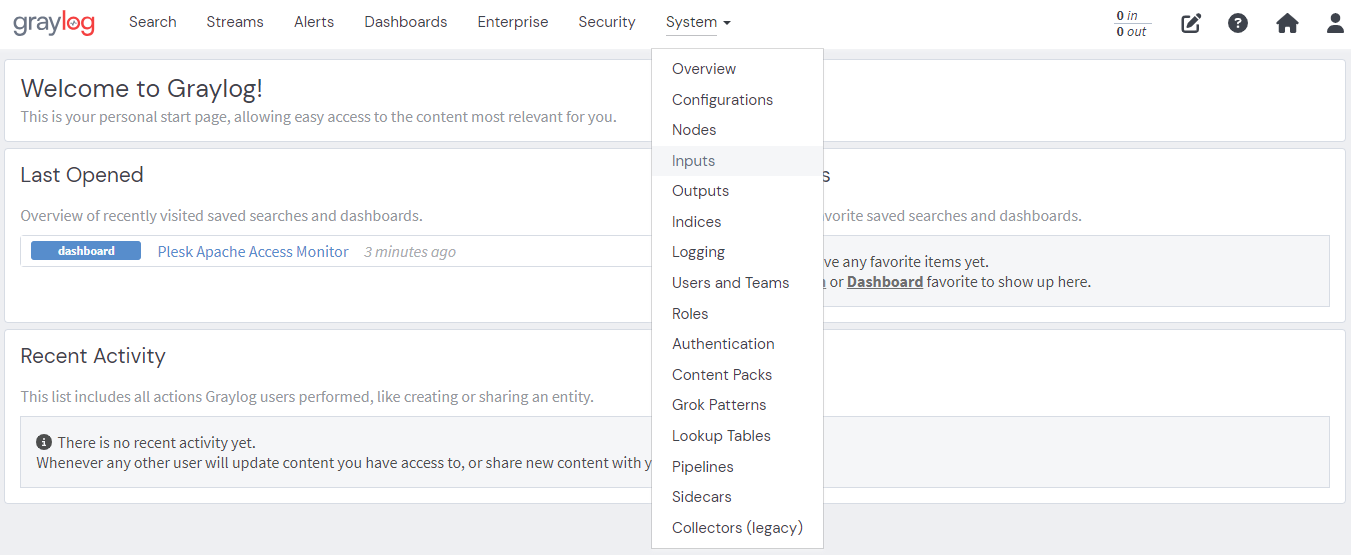Go to Users and Teams
The height and width of the screenshot is (555, 1351).
pos(737,283)
